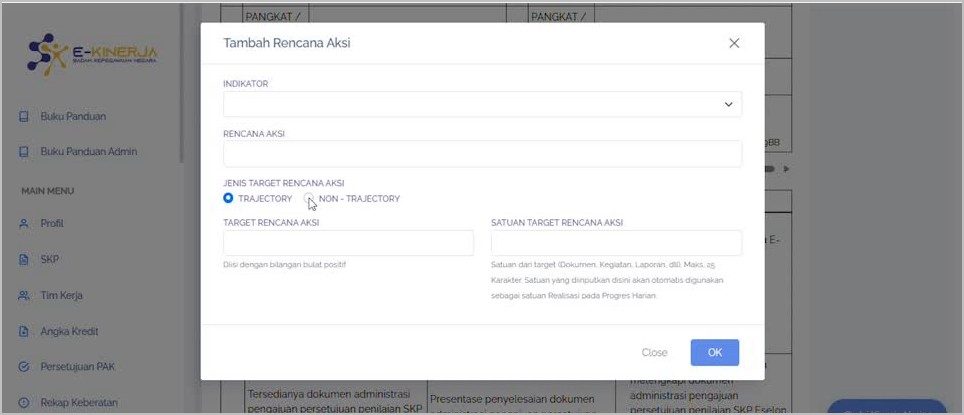Click the E-Kinerja logo

point(92,54)
